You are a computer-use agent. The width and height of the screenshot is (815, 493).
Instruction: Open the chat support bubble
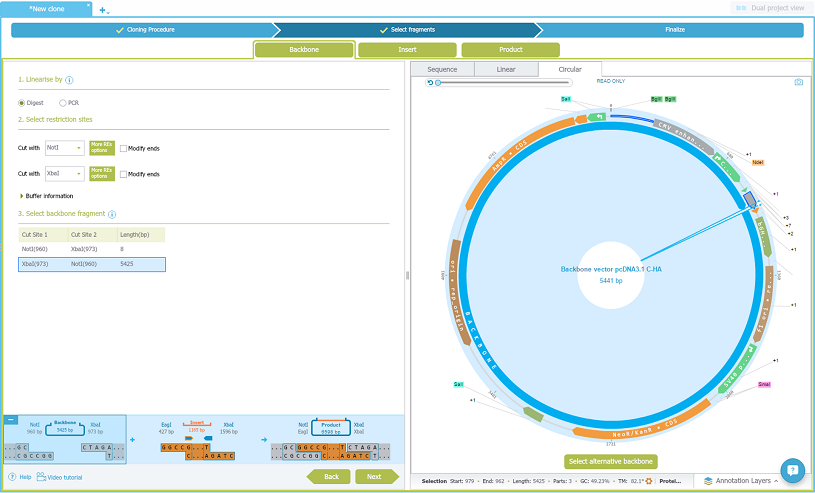(792, 469)
